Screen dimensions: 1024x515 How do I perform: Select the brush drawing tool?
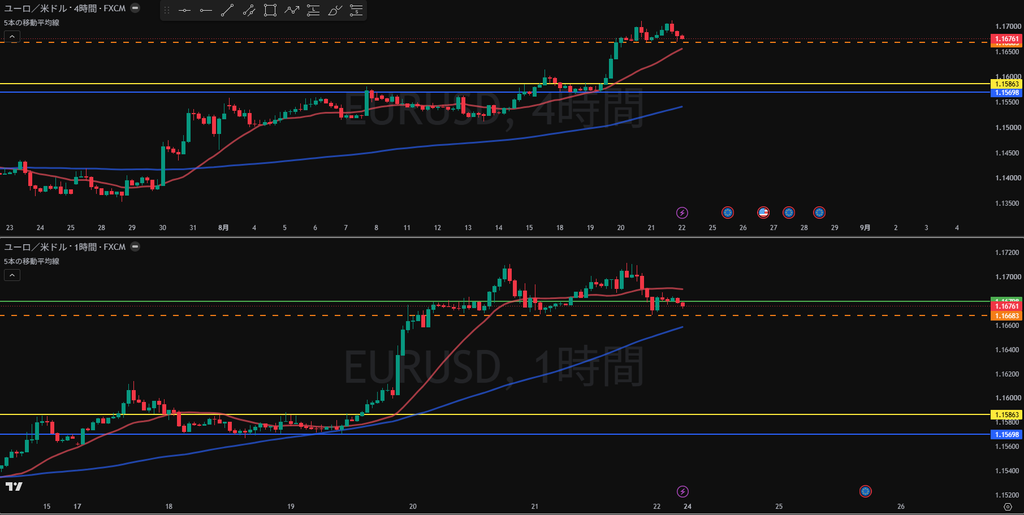tap(334, 10)
